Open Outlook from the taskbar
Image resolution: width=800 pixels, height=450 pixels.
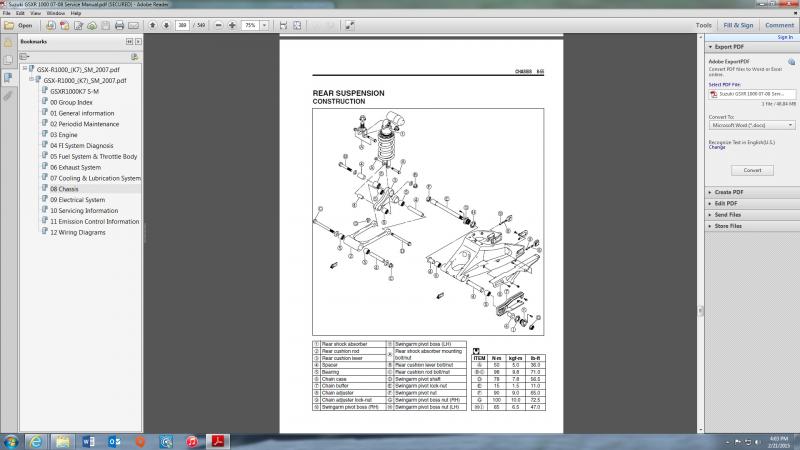[114, 442]
